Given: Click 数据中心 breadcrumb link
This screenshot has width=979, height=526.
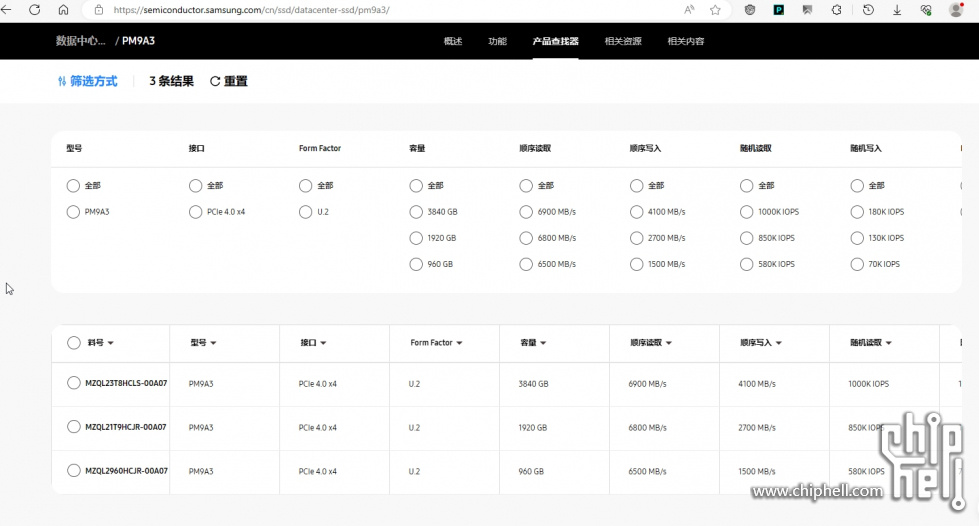Looking at the screenshot, I should (81, 41).
